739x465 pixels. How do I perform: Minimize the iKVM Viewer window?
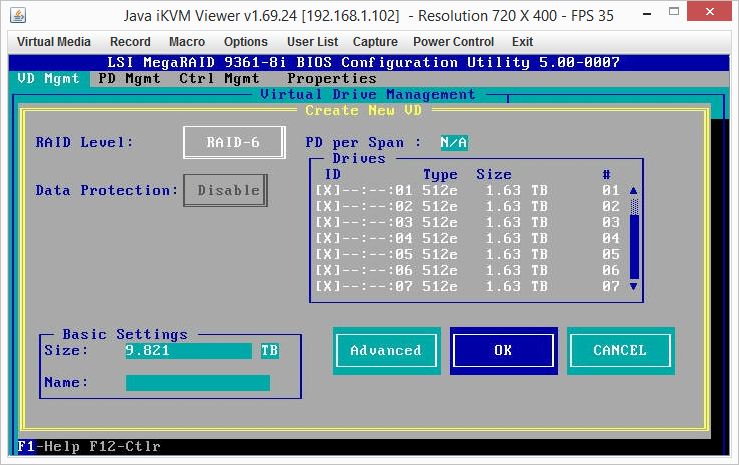pos(647,14)
